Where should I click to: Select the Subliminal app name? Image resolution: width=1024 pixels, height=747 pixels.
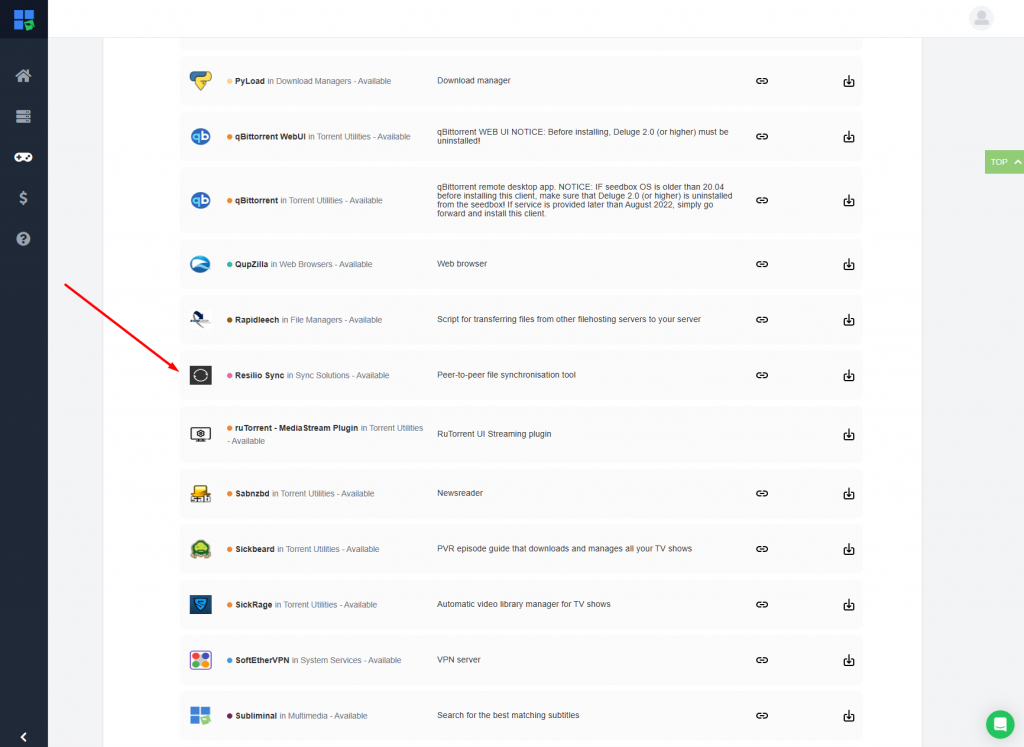pyautogui.click(x=256, y=716)
